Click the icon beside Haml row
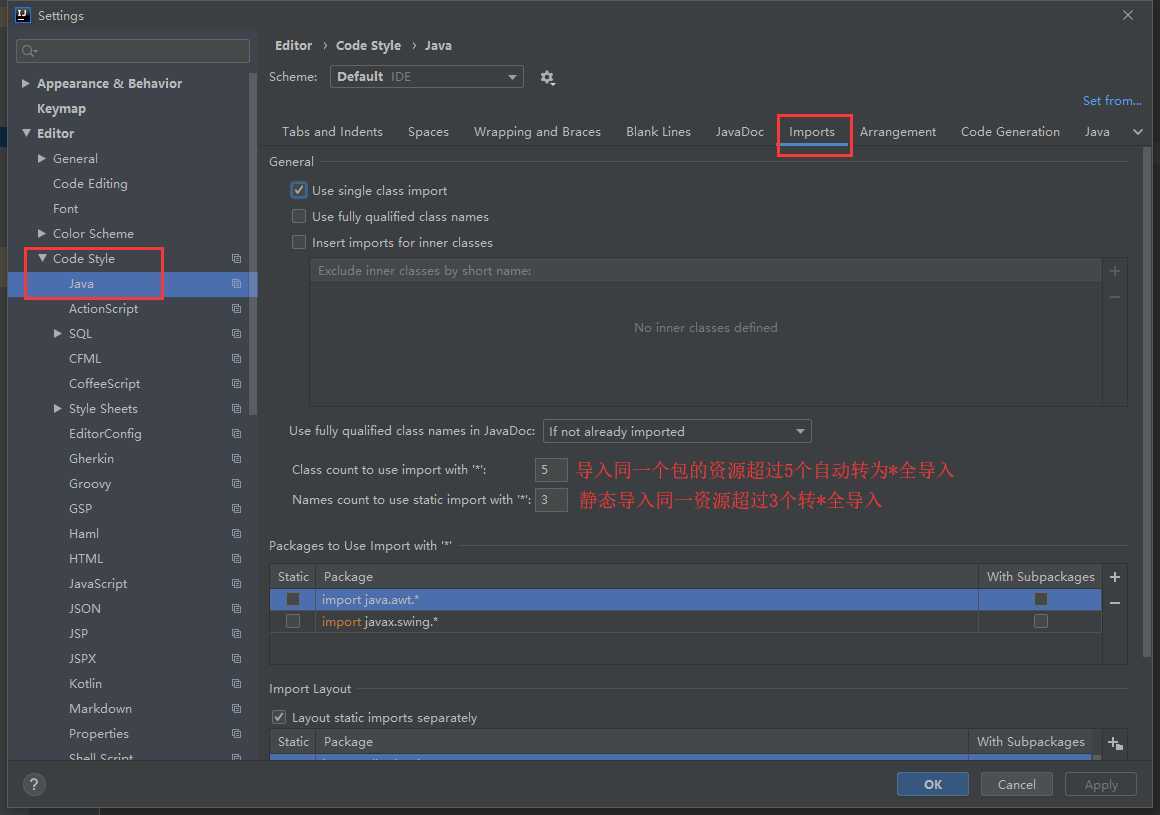This screenshot has height=815, width=1160. [x=236, y=534]
